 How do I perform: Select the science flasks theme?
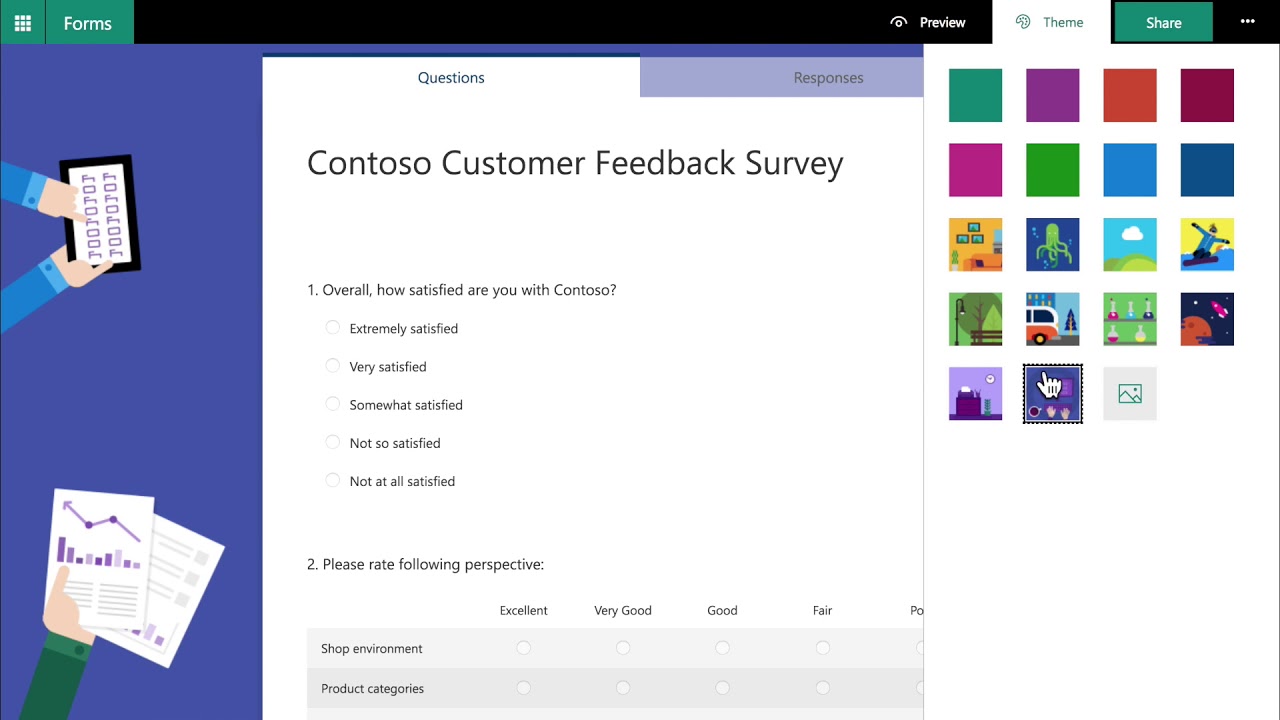(1130, 319)
